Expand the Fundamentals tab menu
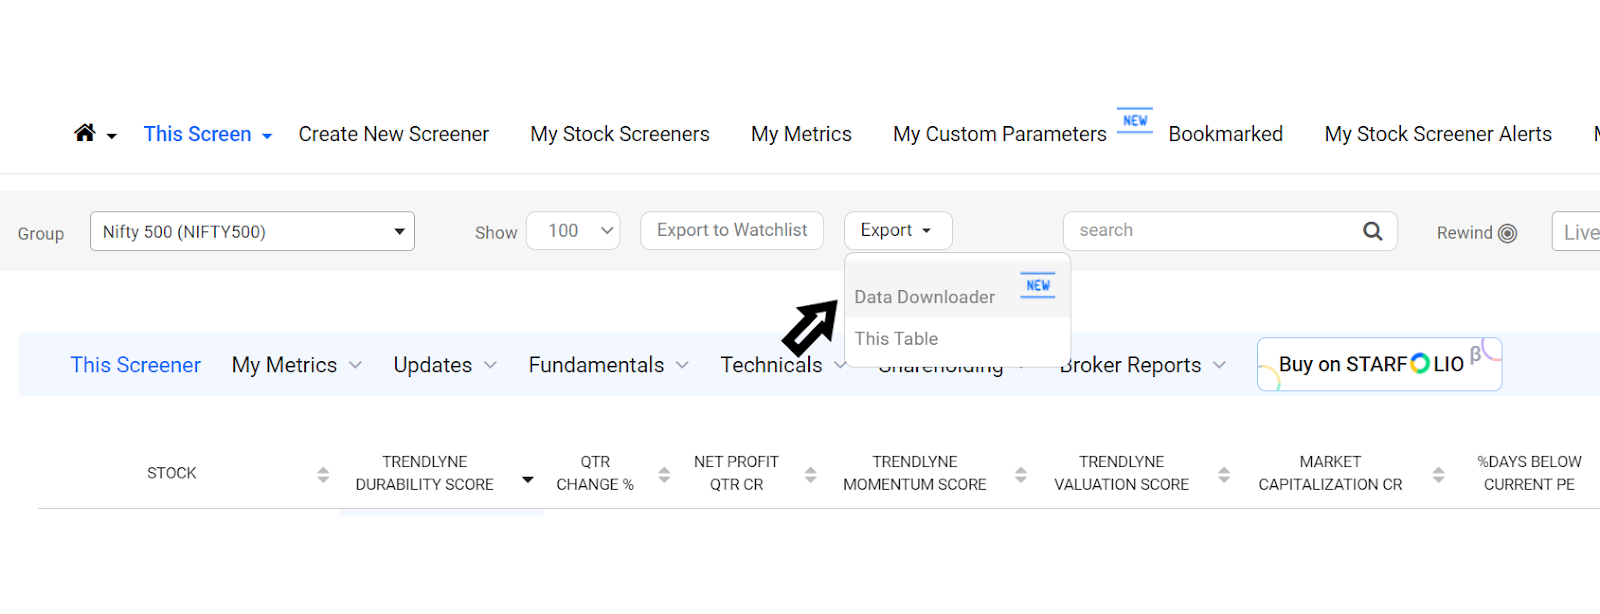 click(x=608, y=365)
